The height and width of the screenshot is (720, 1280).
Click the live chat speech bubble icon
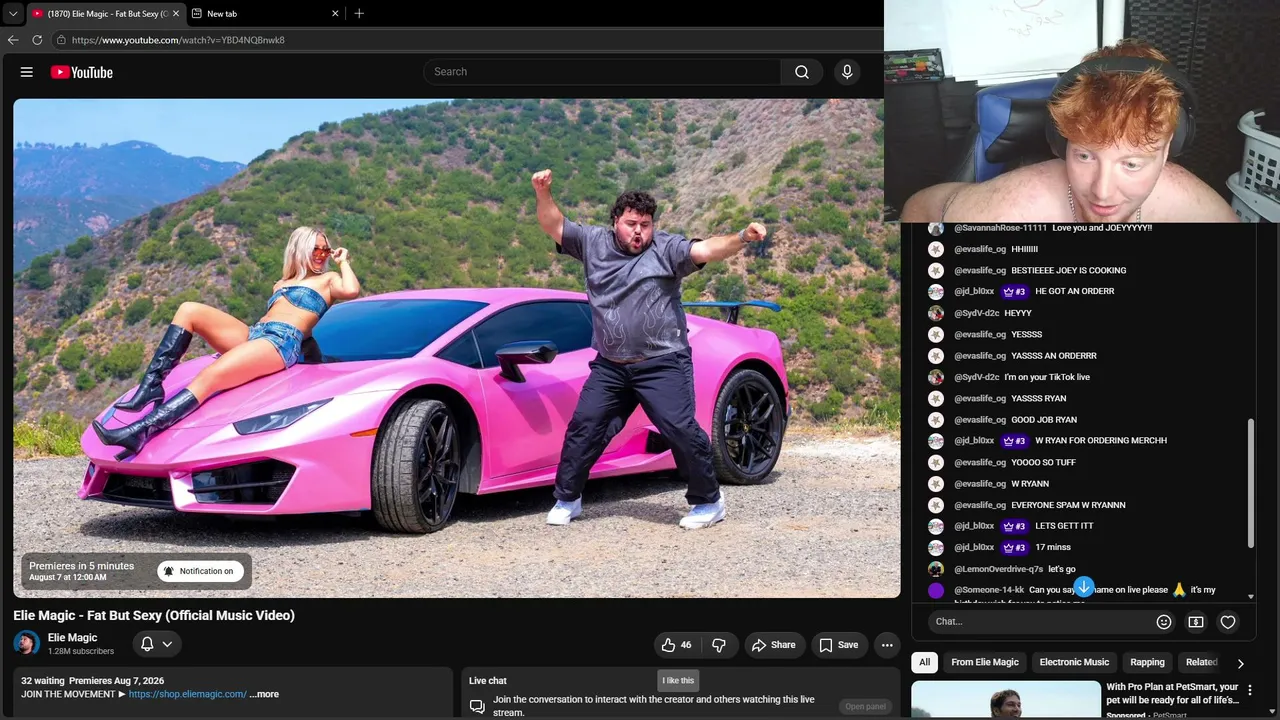pyautogui.click(x=477, y=706)
